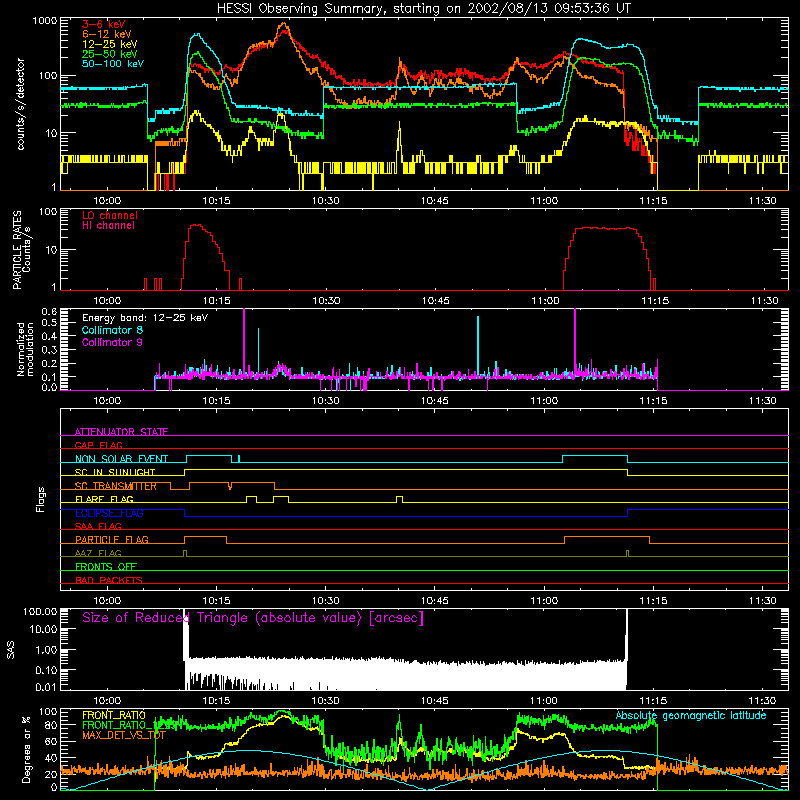800x800 pixels.
Task: Click the 'Size of Reduced Triangle' plot label
Action: tap(253, 618)
